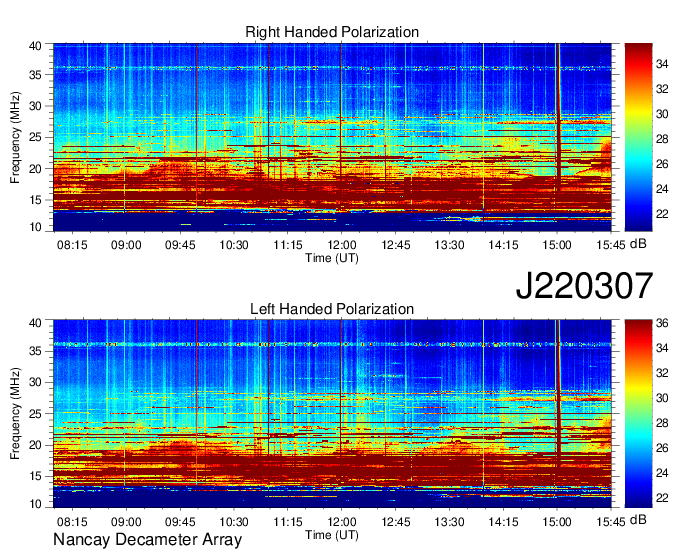Click the 30 MHz tick of Right Handed plot
The width and height of the screenshot is (680, 552).
(x=35, y=106)
